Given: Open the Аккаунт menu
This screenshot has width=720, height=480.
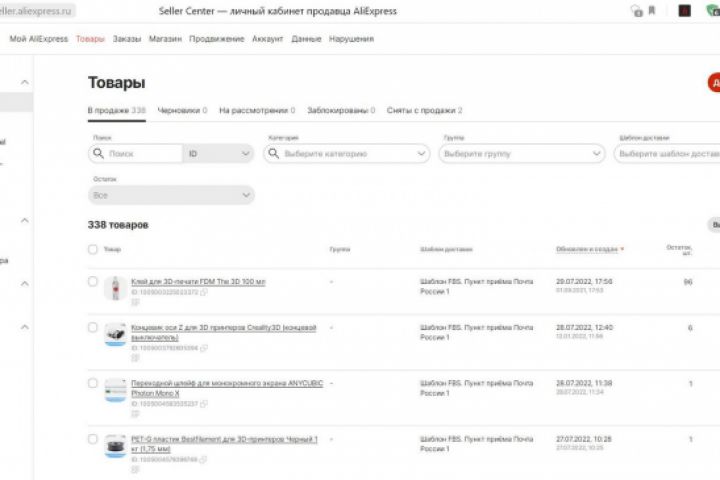Looking at the screenshot, I should click(268, 39).
